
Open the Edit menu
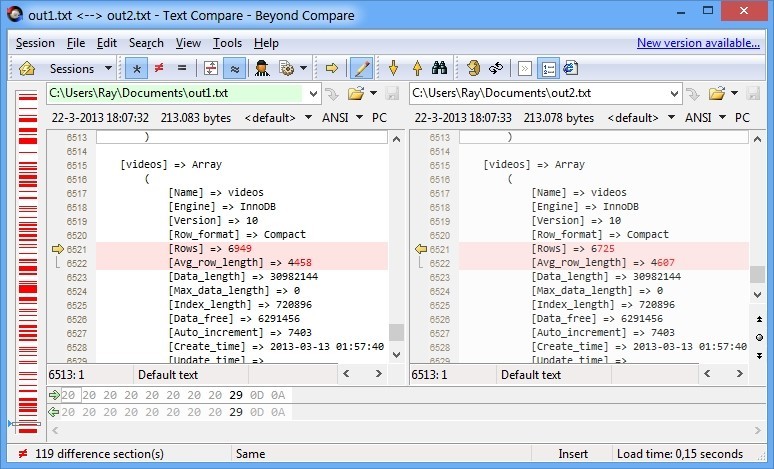point(107,43)
